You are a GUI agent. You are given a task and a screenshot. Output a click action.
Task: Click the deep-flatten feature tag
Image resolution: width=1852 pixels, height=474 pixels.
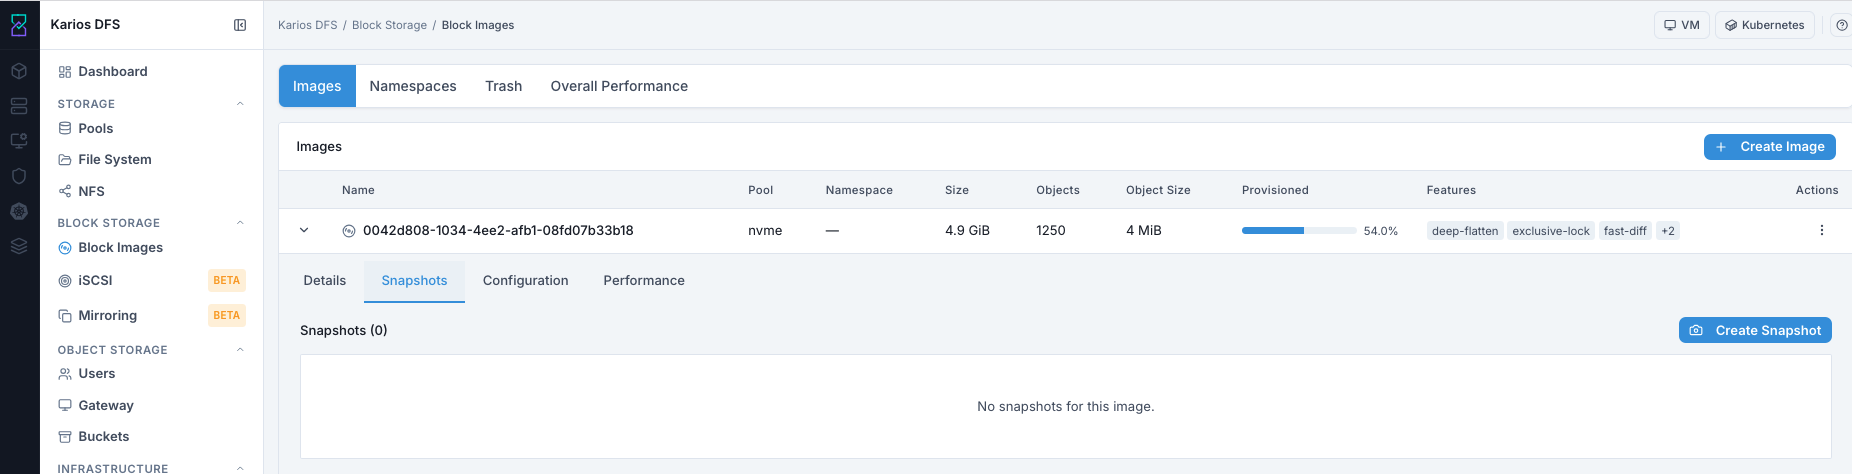(x=1465, y=231)
